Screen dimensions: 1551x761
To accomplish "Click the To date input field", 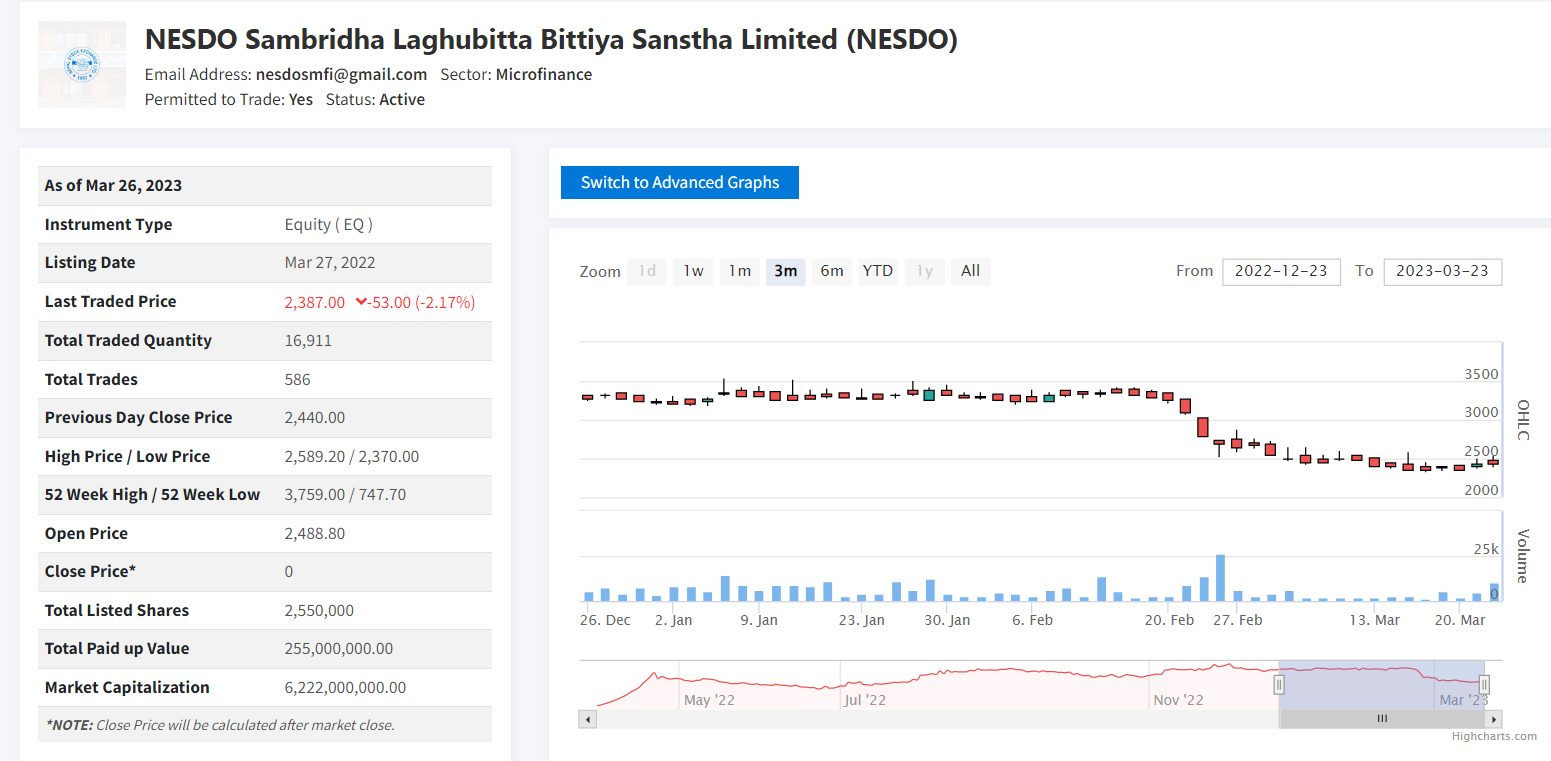I will (1442, 271).
